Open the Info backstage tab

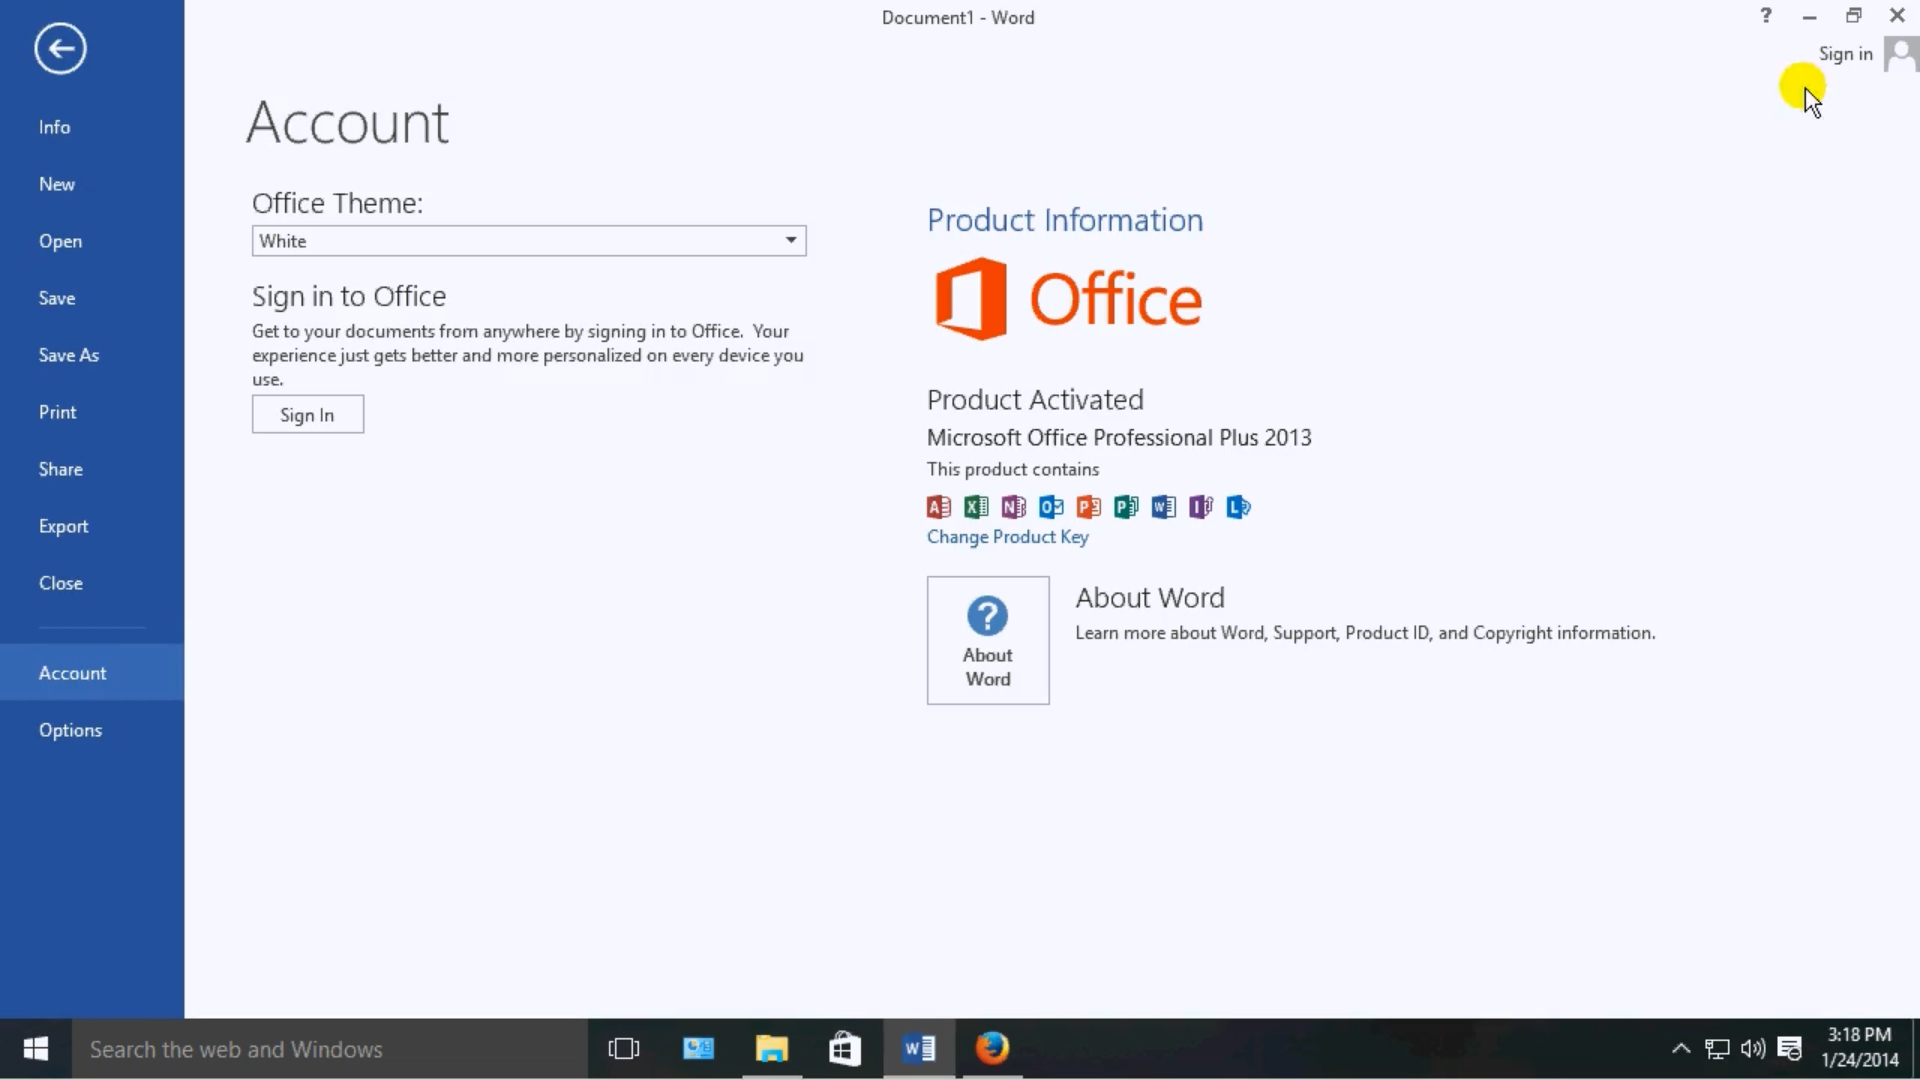(x=54, y=127)
